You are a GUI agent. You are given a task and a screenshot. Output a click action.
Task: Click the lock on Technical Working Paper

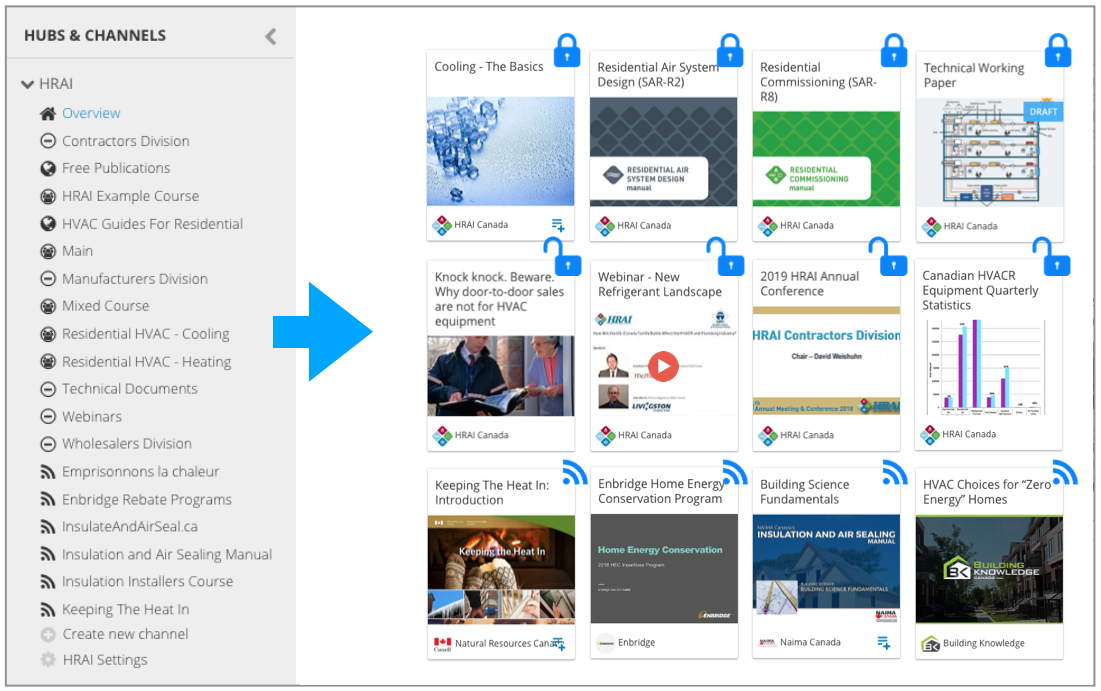click(x=1057, y=51)
